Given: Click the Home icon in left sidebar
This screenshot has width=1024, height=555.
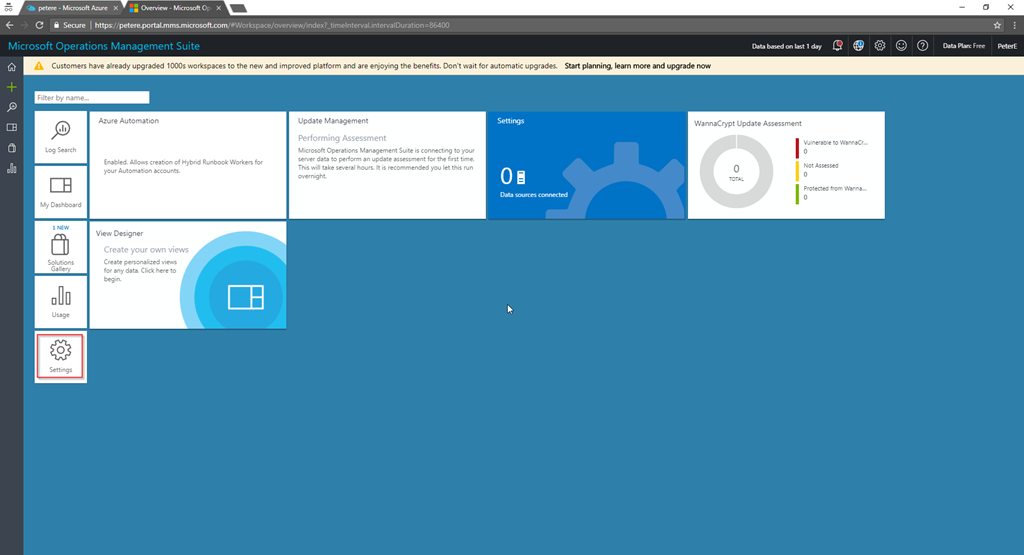Looking at the screenshot, I should [x=11, y=67].
